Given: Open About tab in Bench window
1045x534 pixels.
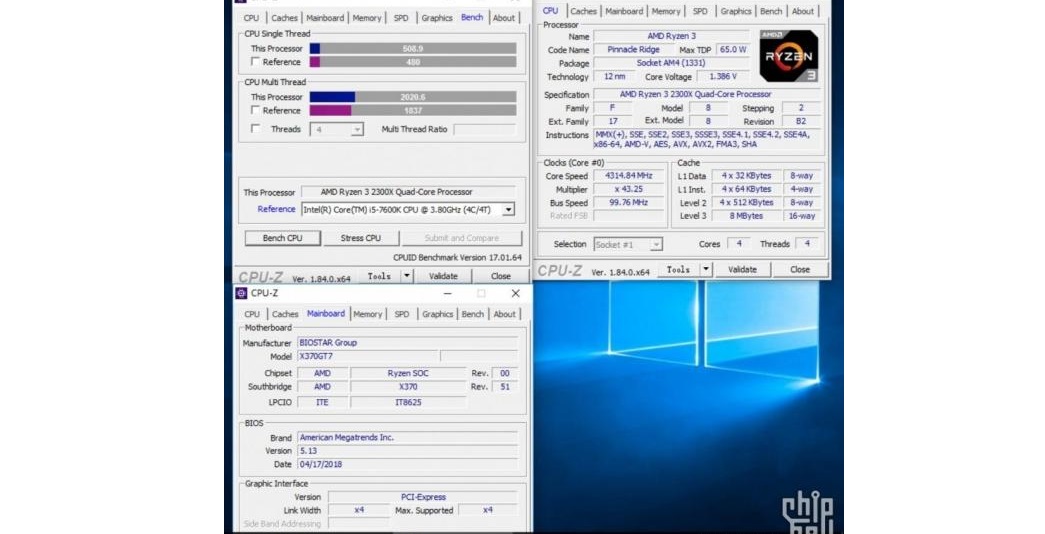Looking at the screenshot, I should pos(504,18).
